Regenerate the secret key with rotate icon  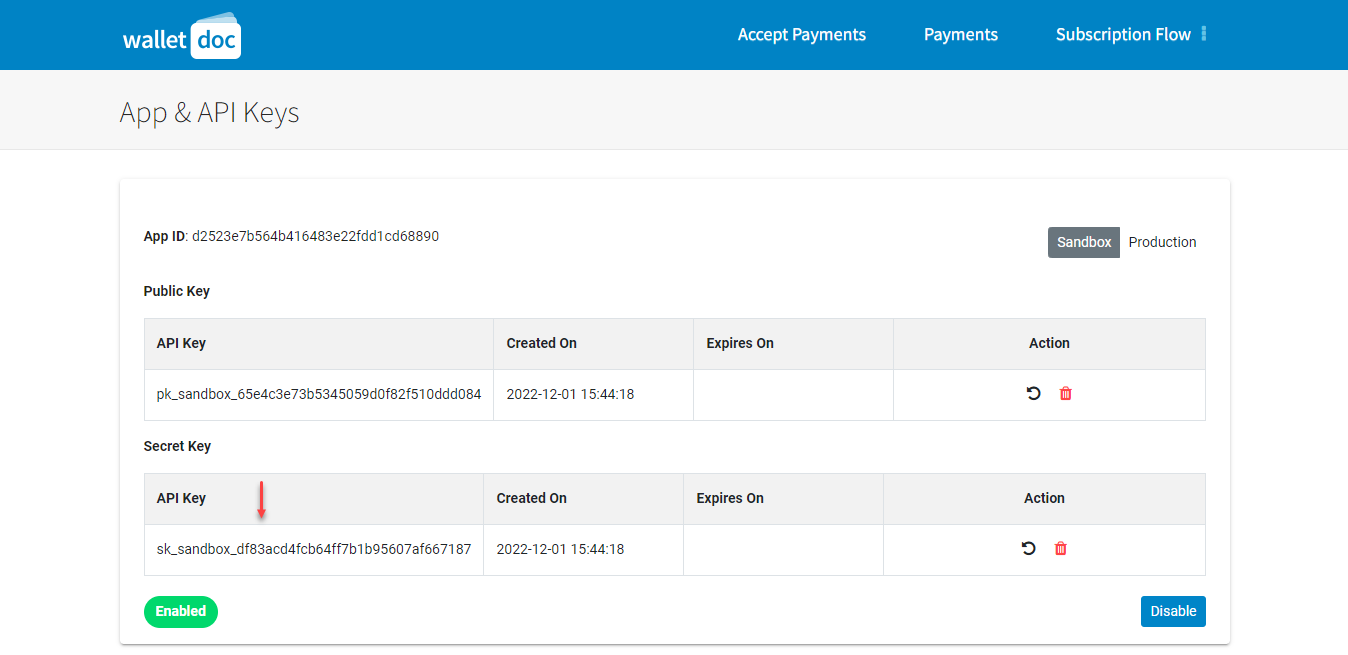[x=1028, y=549]
